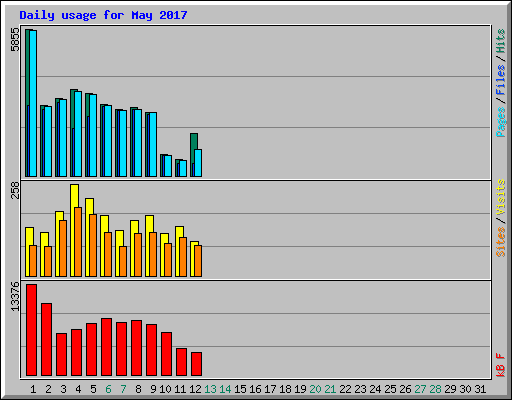Click the 5855 y-axis value
This screenshot has width=512, height=400.
click(15, 40)
